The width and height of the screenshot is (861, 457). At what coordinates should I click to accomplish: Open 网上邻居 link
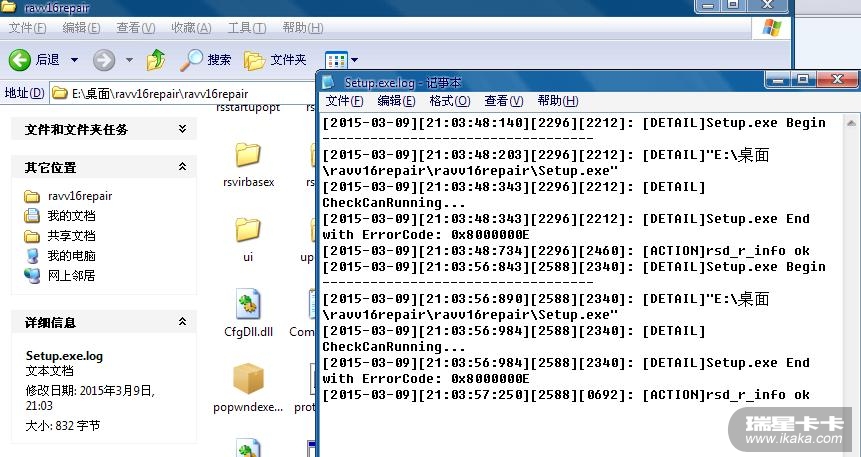71,275
